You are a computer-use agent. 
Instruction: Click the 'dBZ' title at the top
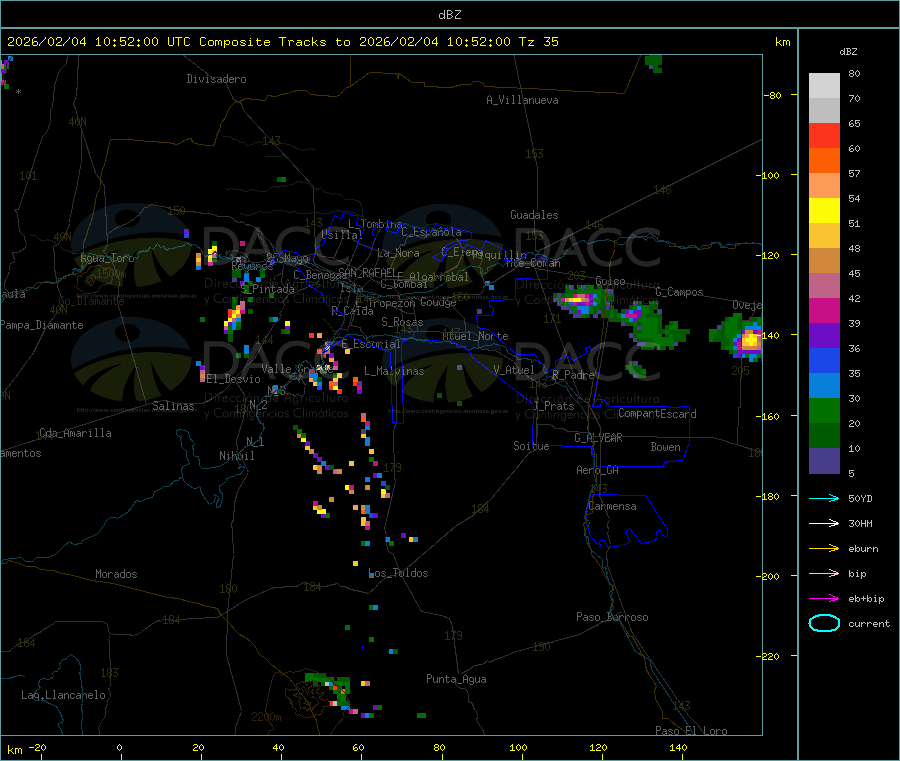(449, 15)
